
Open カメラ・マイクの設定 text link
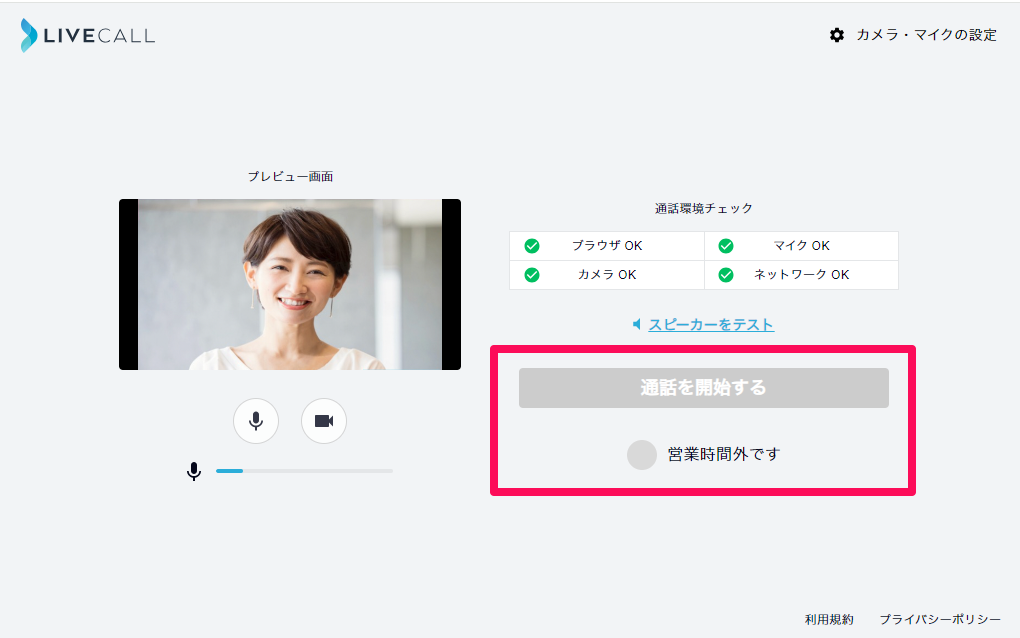[x=926, y=35]
